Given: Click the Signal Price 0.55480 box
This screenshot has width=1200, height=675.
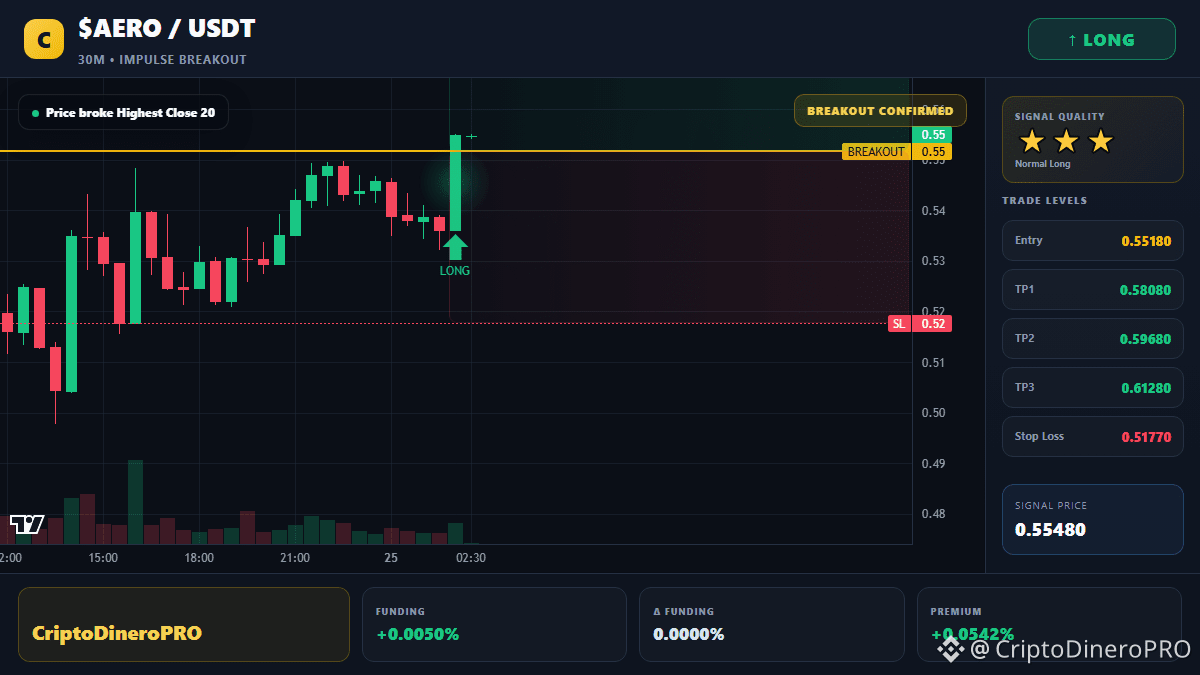Looking at the screenshot, I should (x=1092, y=519).
